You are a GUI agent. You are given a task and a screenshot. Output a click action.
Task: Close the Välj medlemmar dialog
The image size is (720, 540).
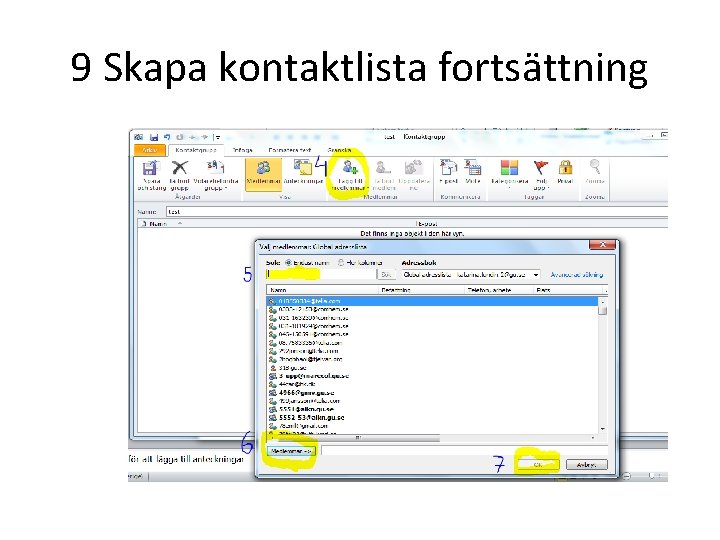coord(602,245)
